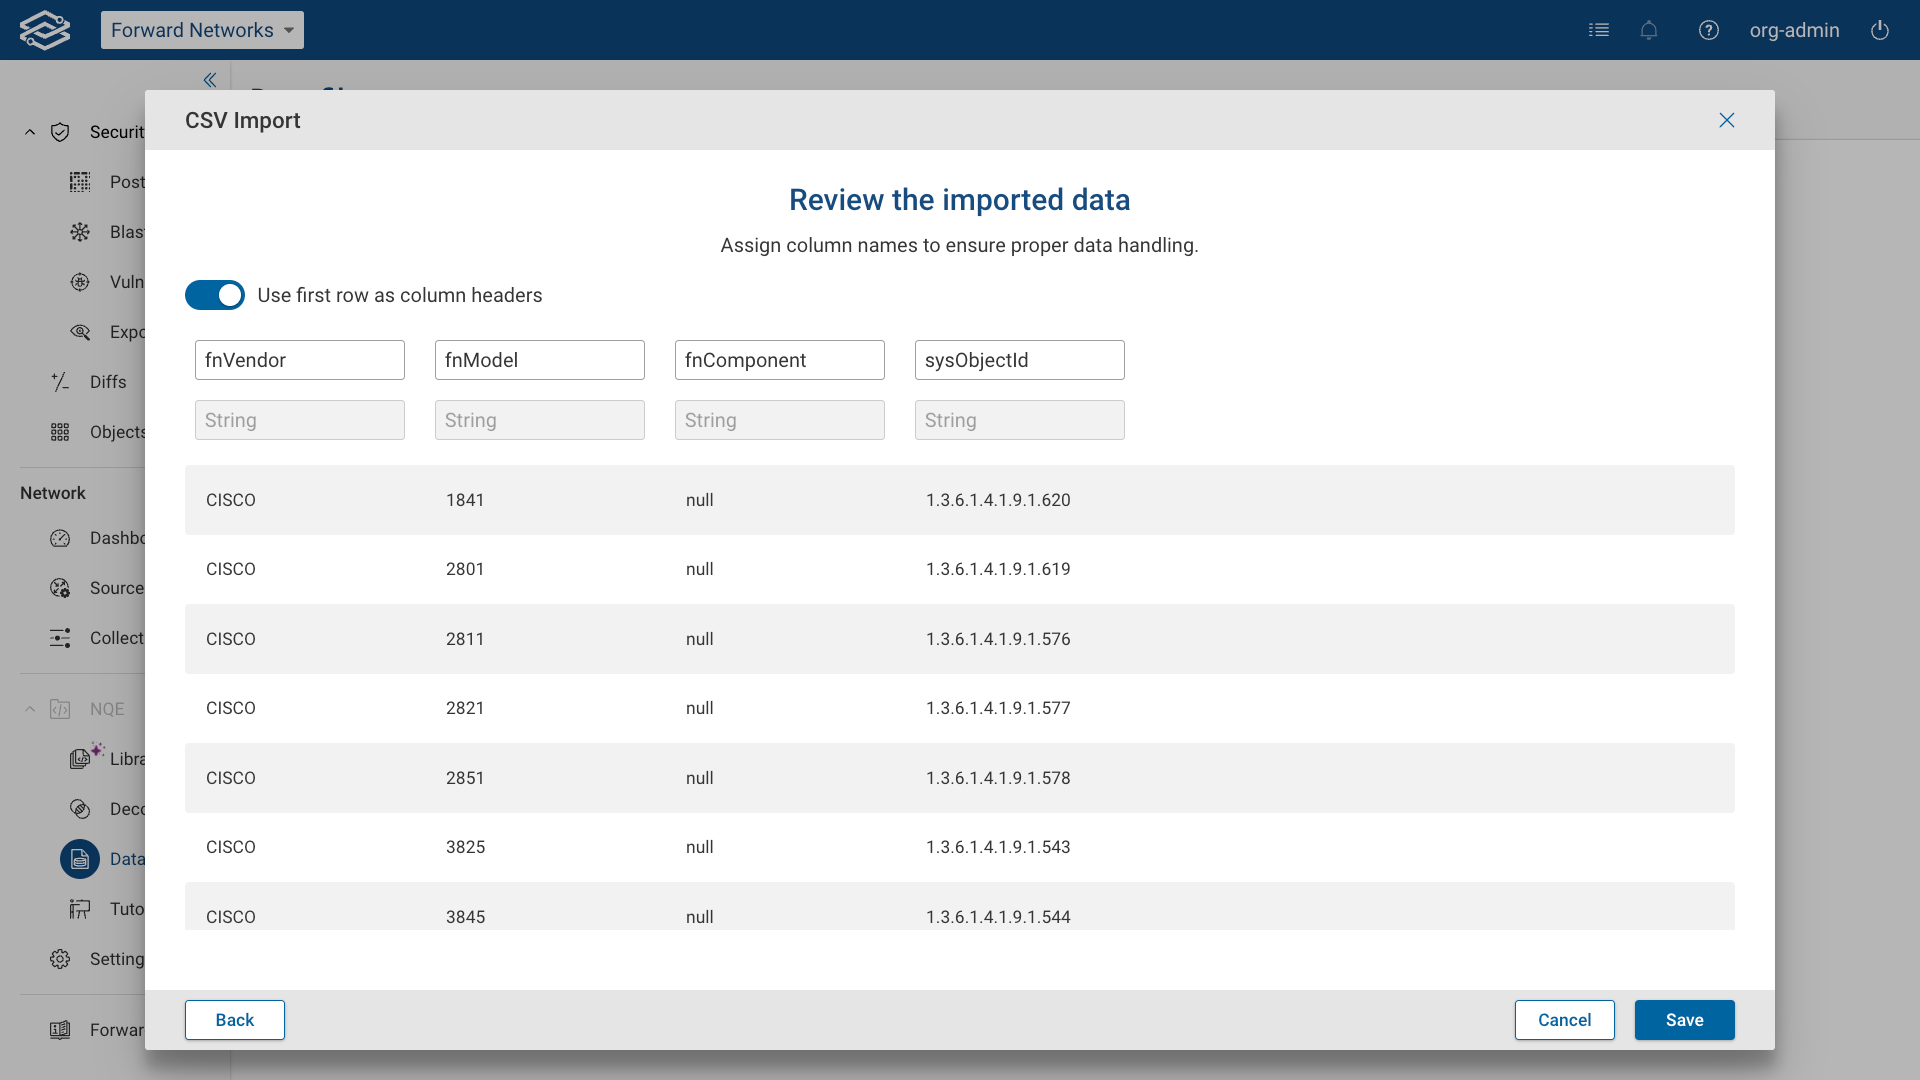The width and height of the screenshot is (1920, 1080).
Task: Click the task list icon in top bar
Action: tap(1599, 30)
